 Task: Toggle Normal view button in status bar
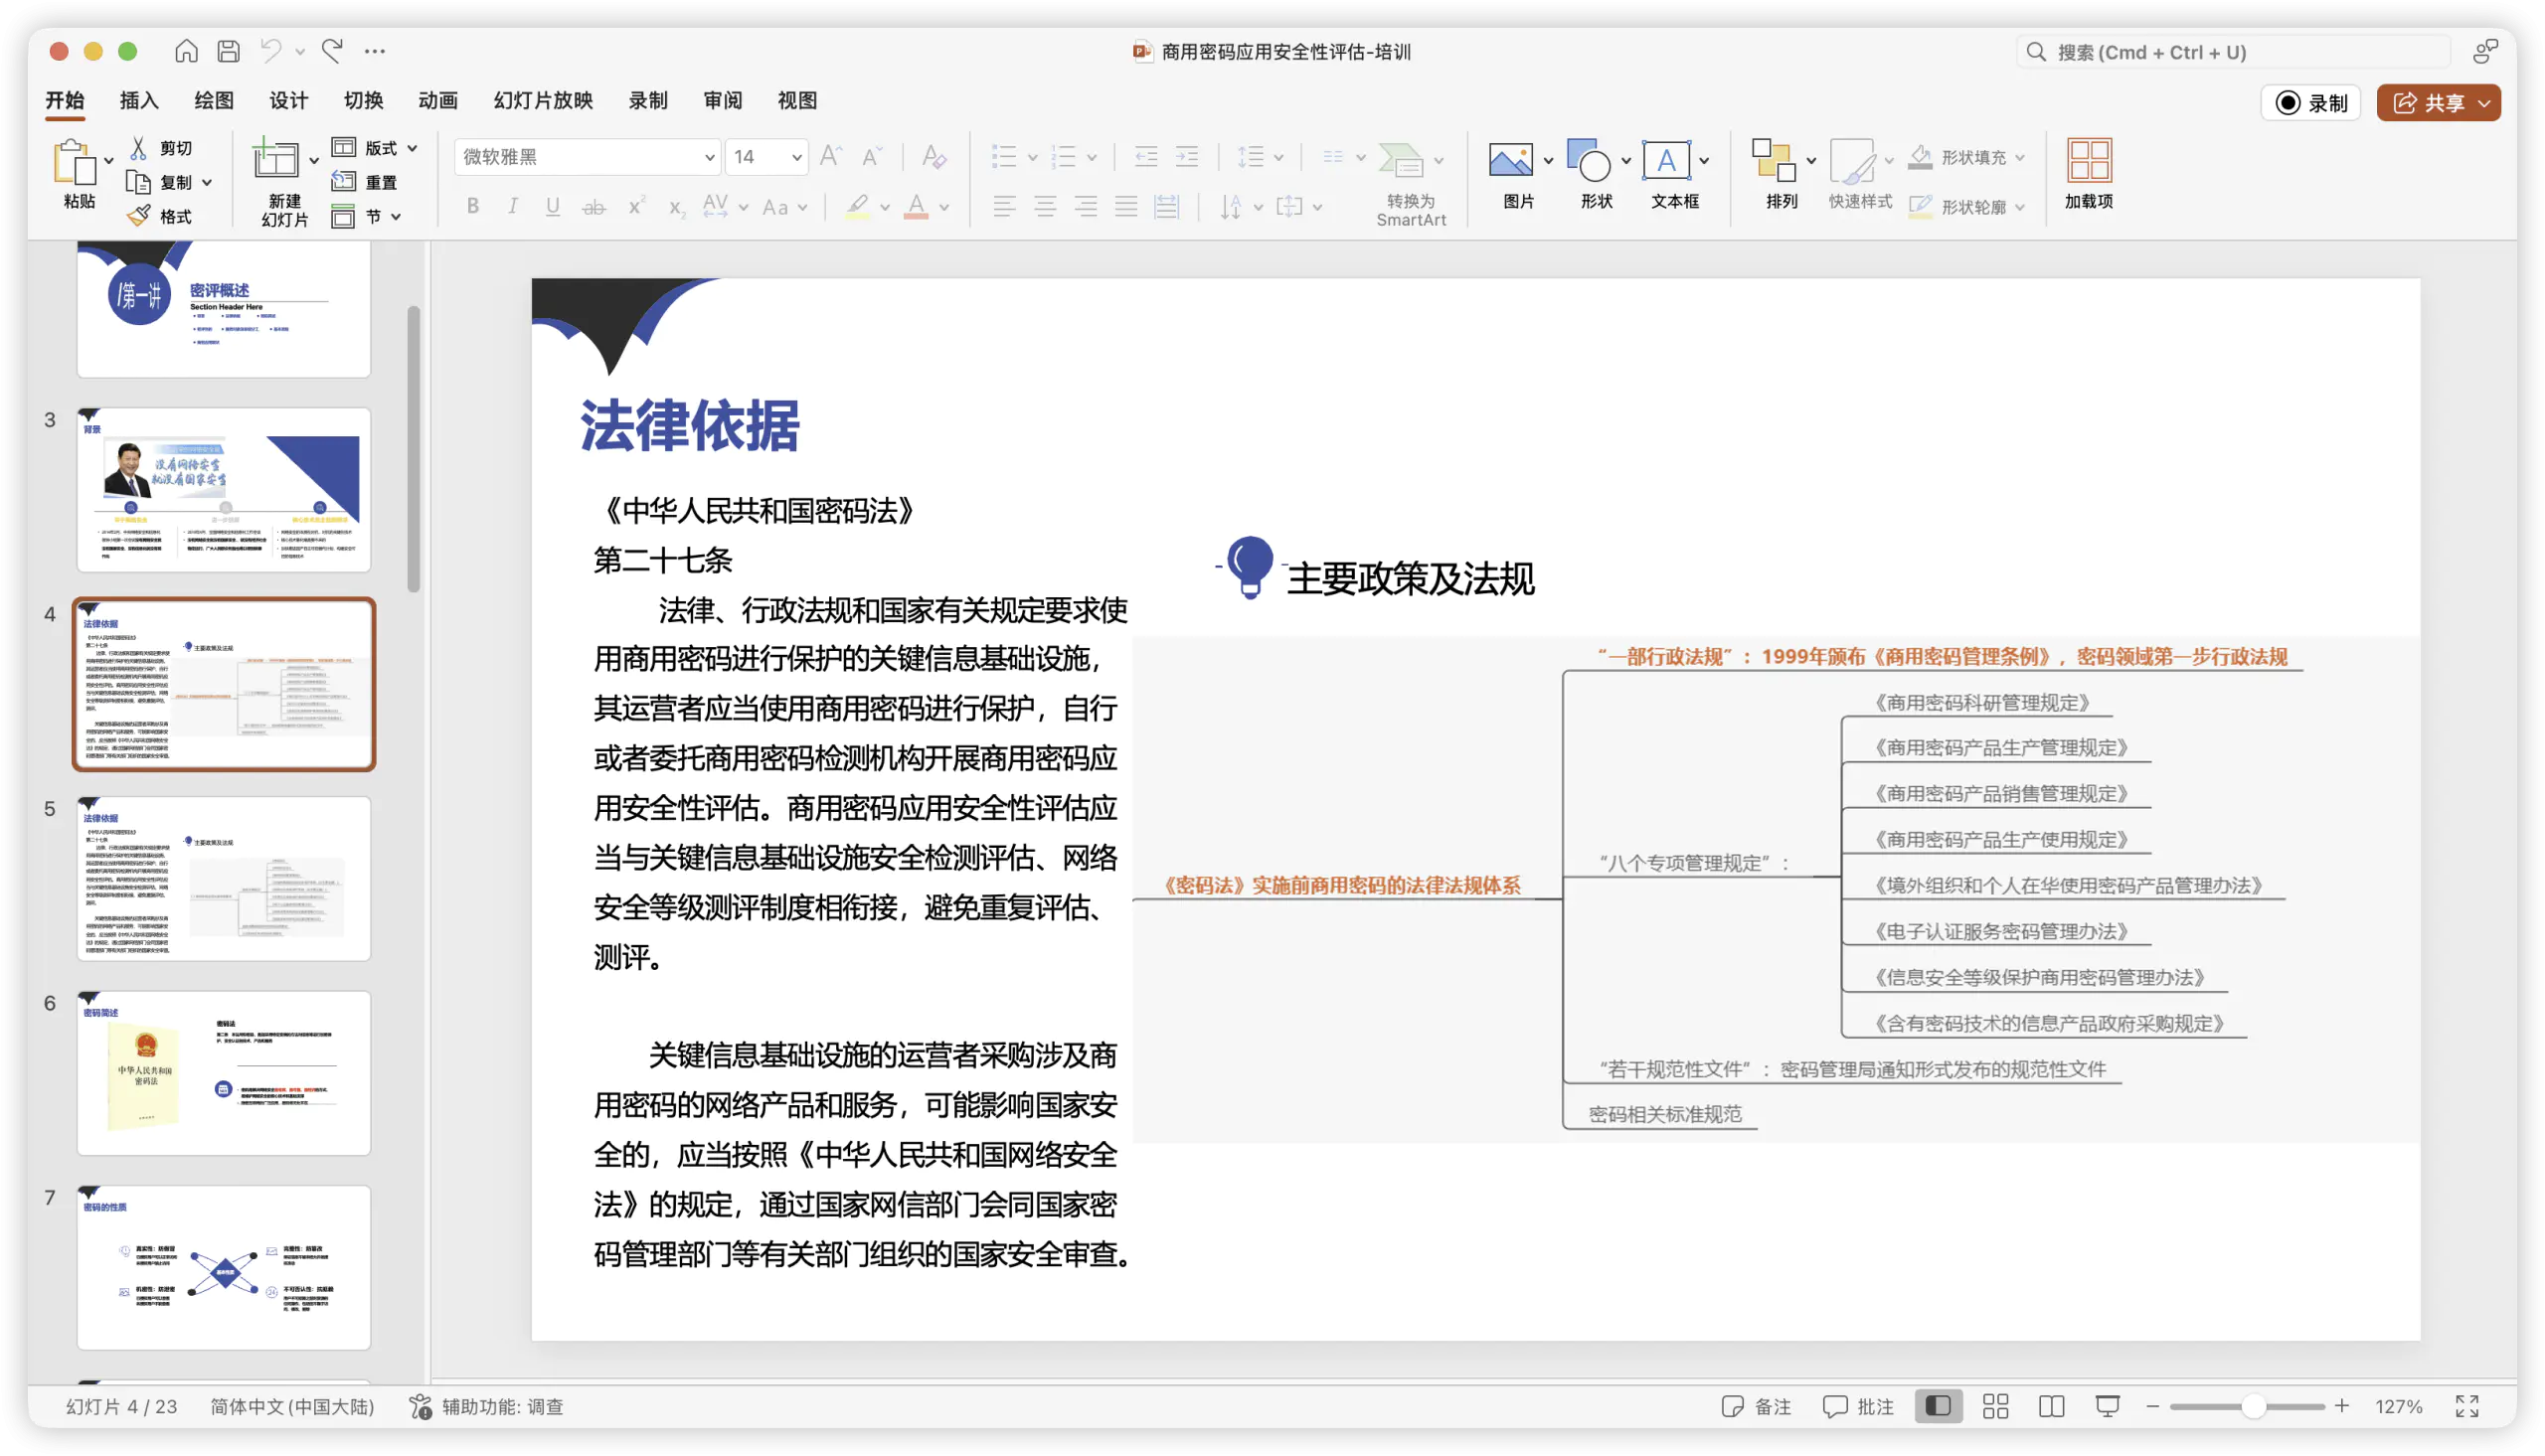tap(1938, 1406)
